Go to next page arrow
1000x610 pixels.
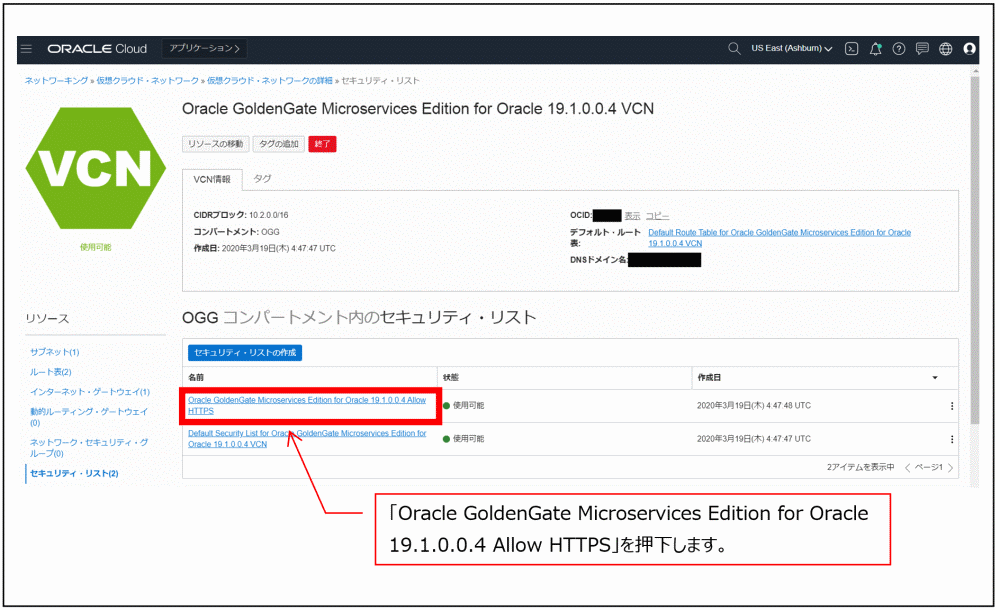point(950,468)
